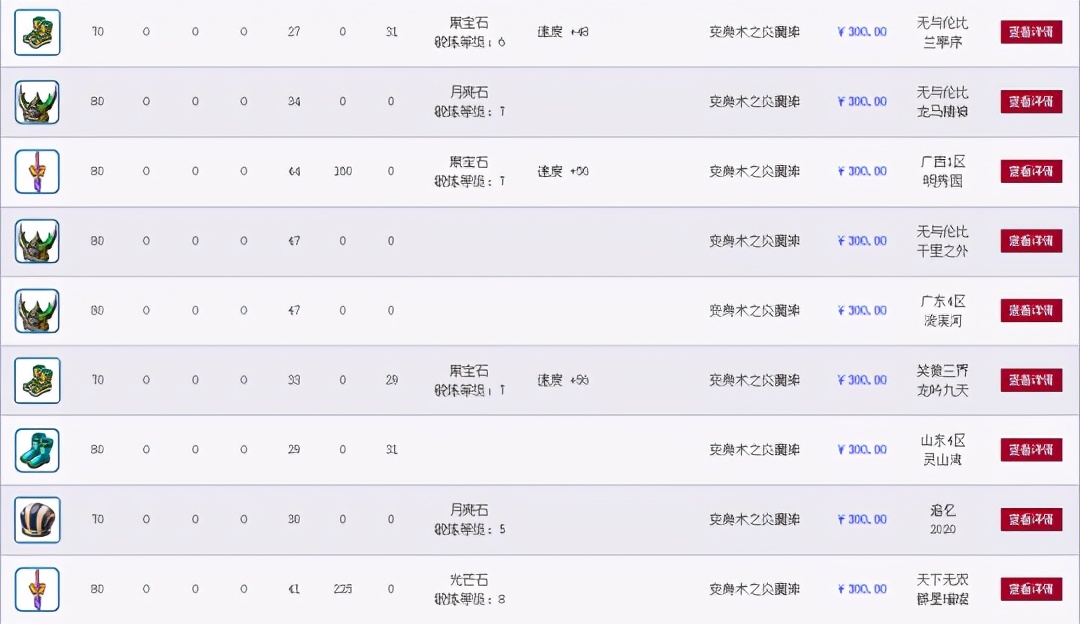This screenshot has height=624, width=1080.
Task: Click the boots item icon in the first row
Action: [x=36, y=31]
